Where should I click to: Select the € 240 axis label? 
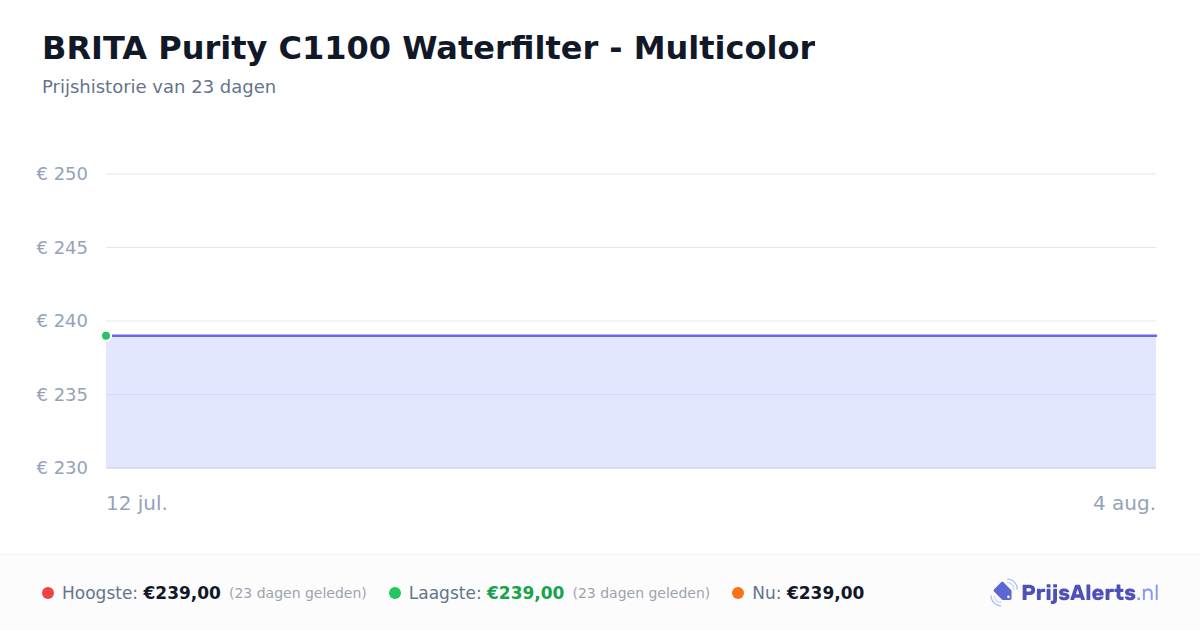(x=62, y=321)
